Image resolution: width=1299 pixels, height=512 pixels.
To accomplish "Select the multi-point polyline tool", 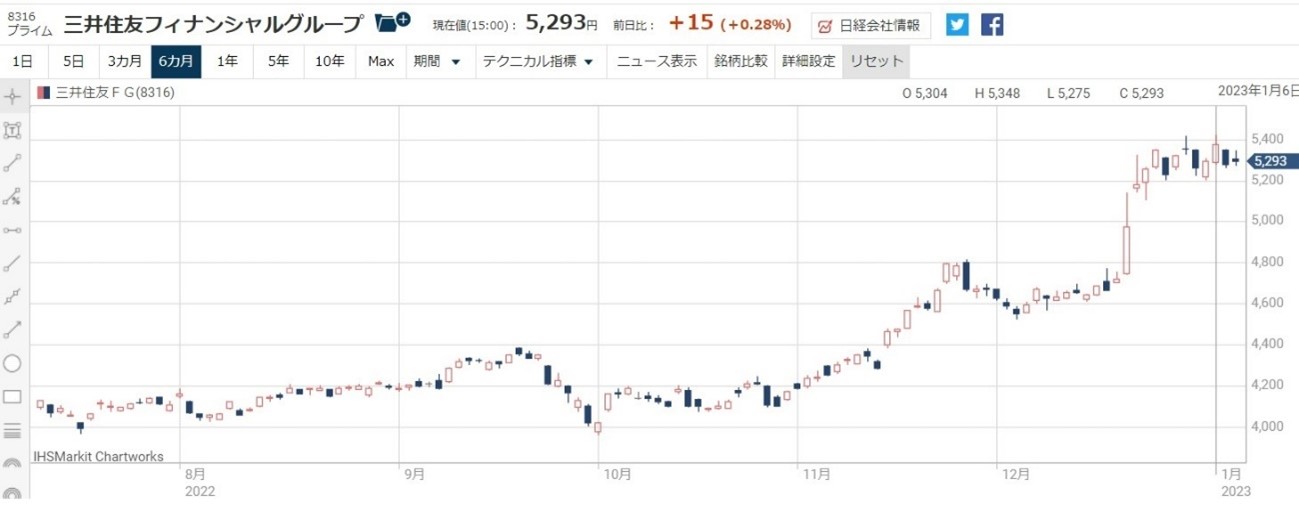I will pos(12,297).
